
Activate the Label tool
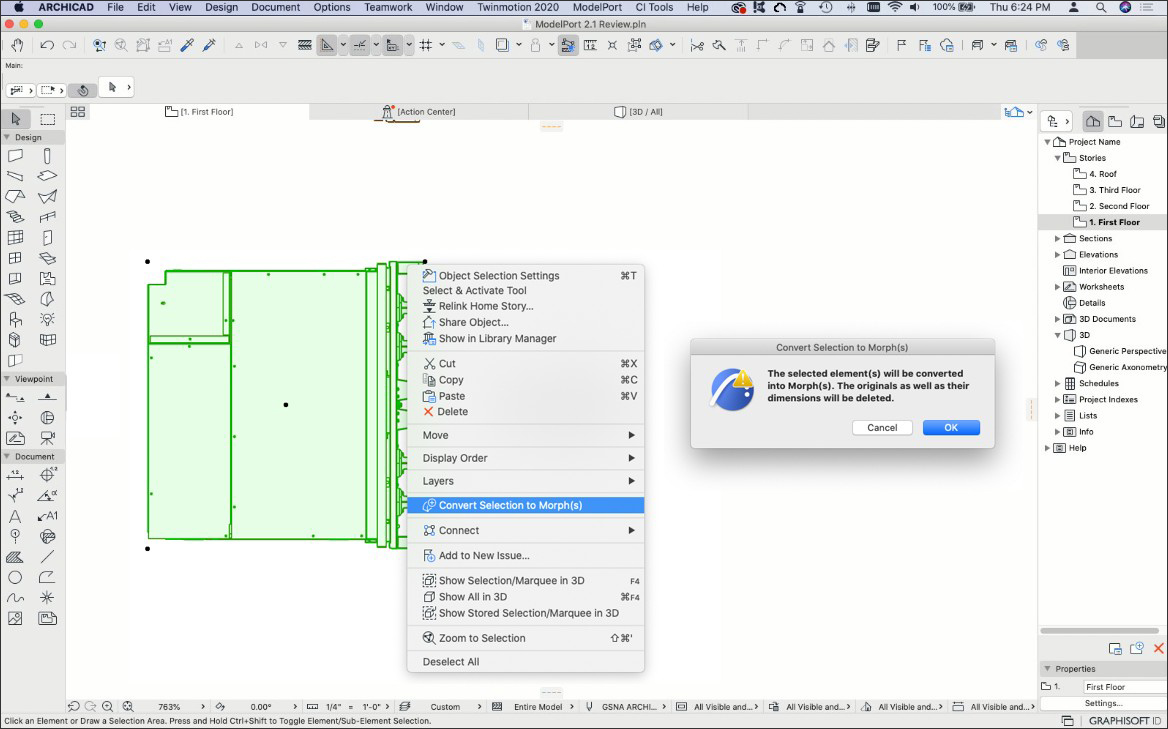(47, 516)
